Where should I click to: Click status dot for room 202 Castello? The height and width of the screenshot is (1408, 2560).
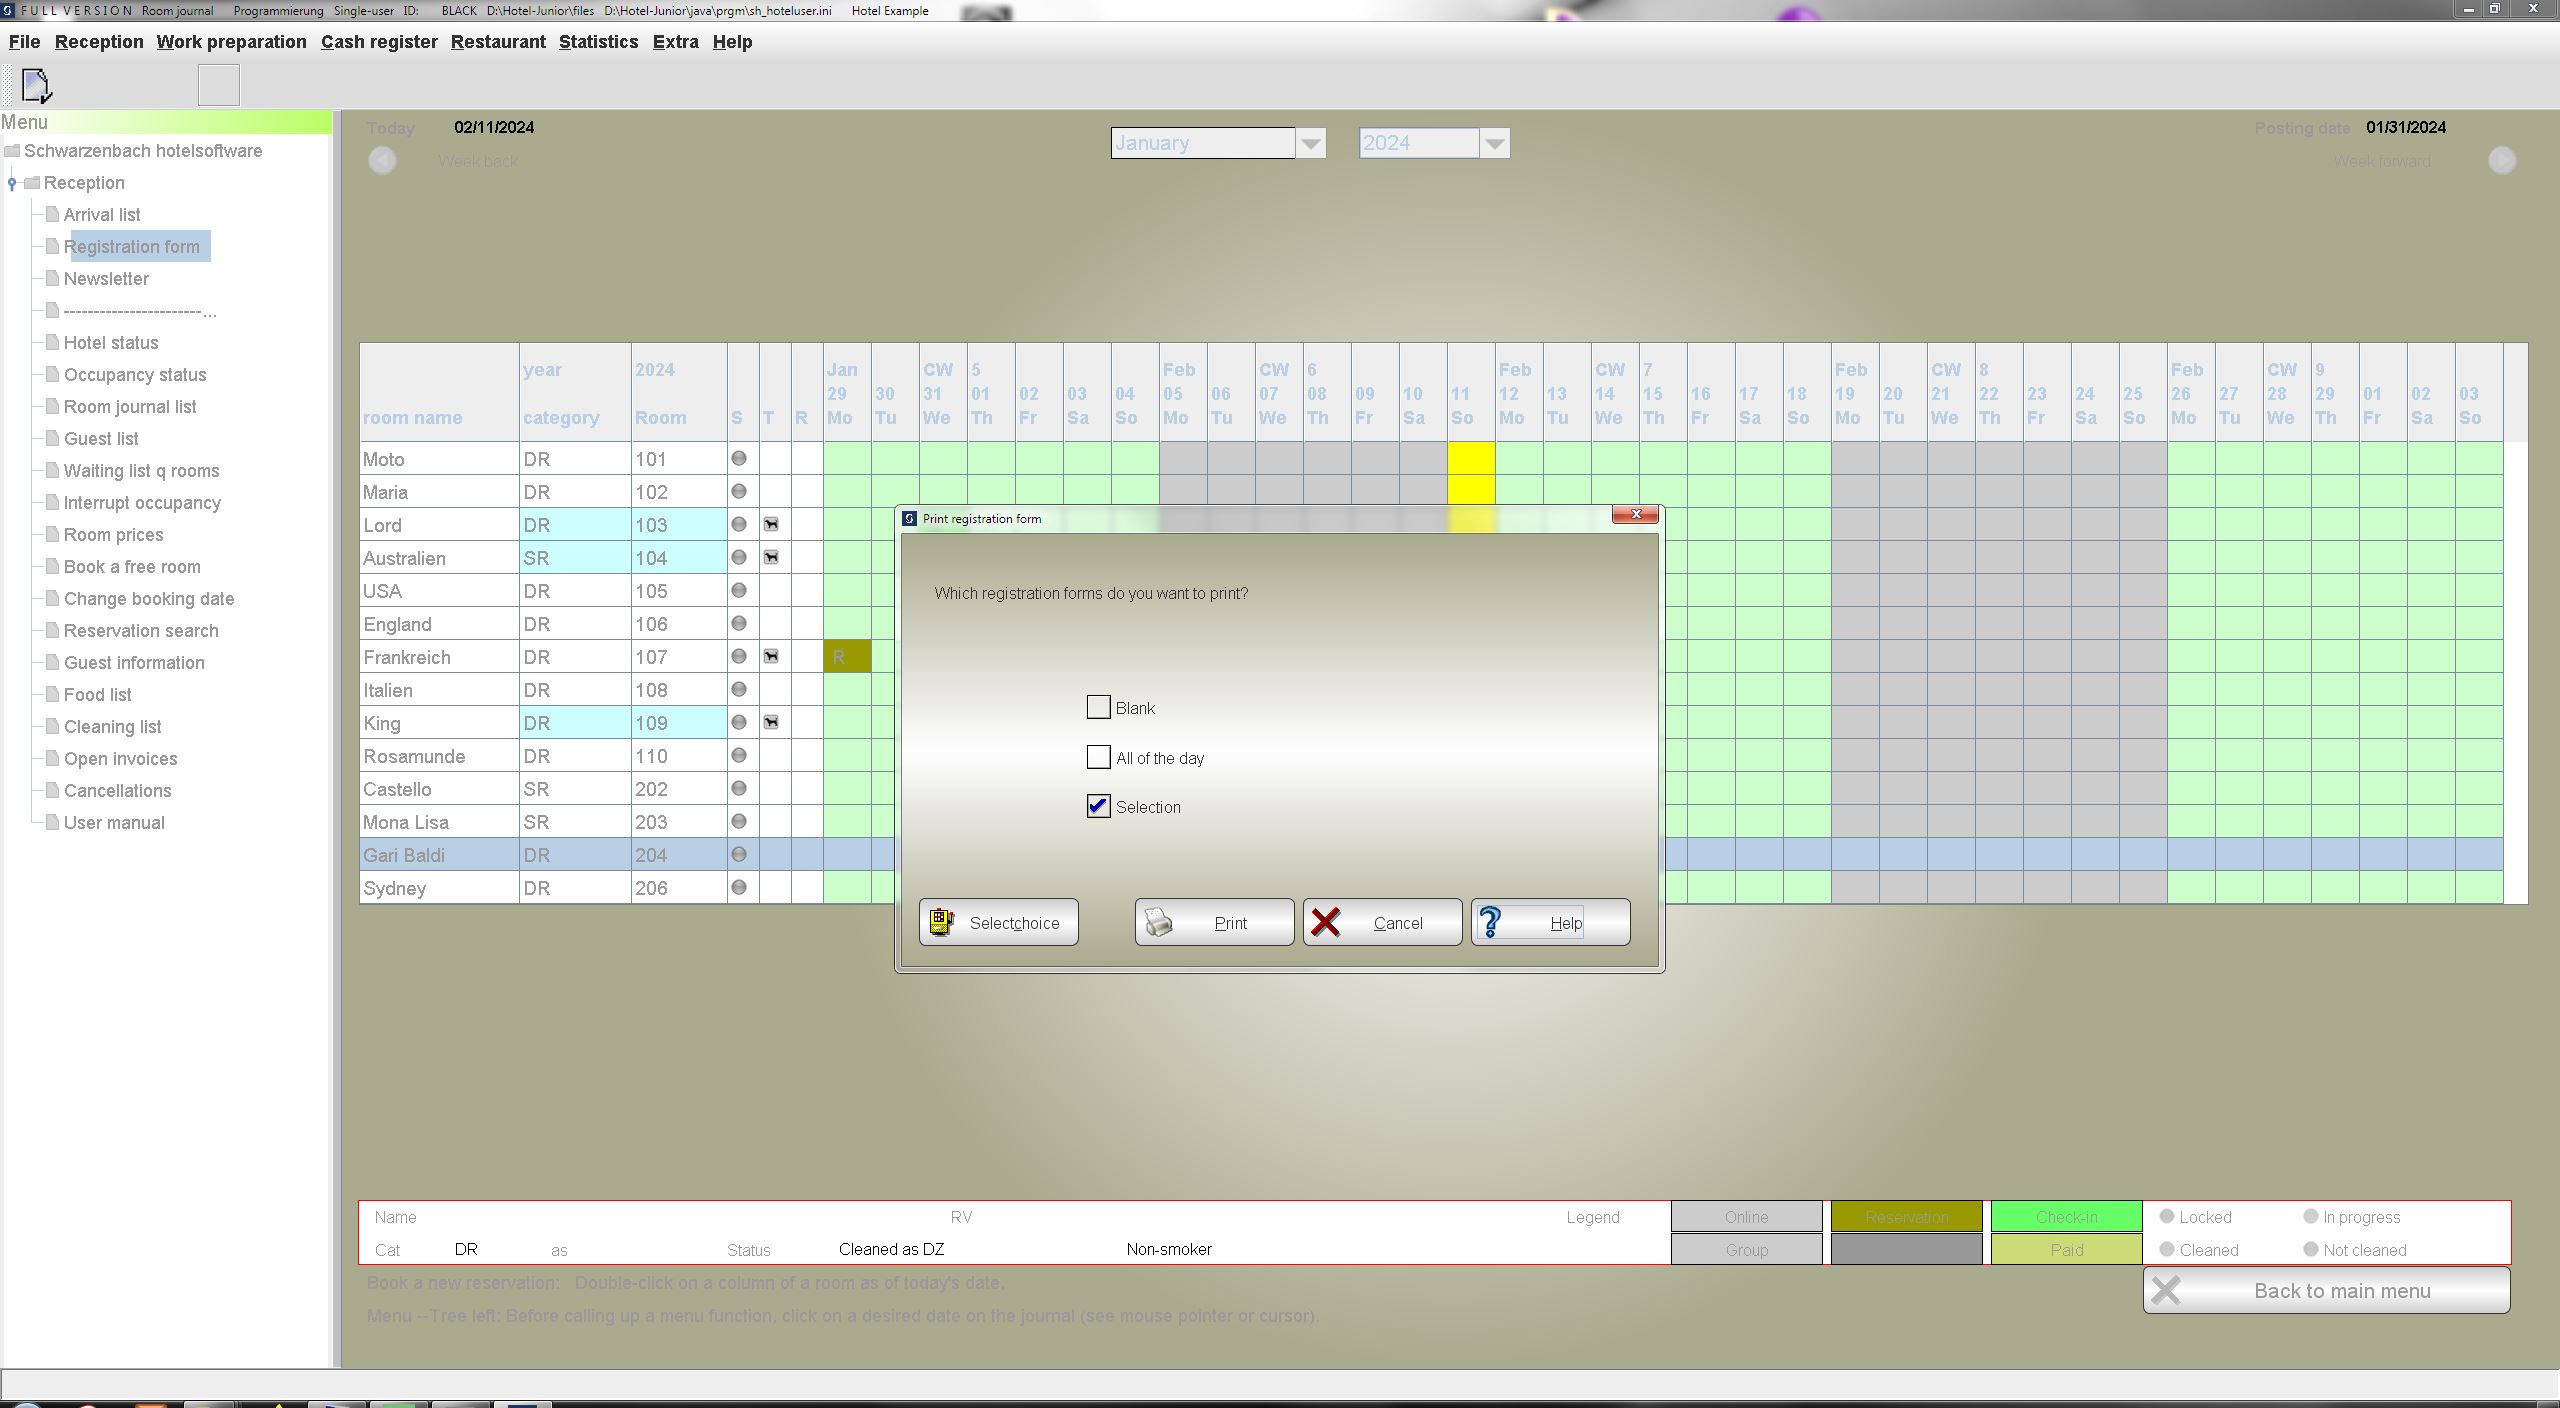point(739,788)
